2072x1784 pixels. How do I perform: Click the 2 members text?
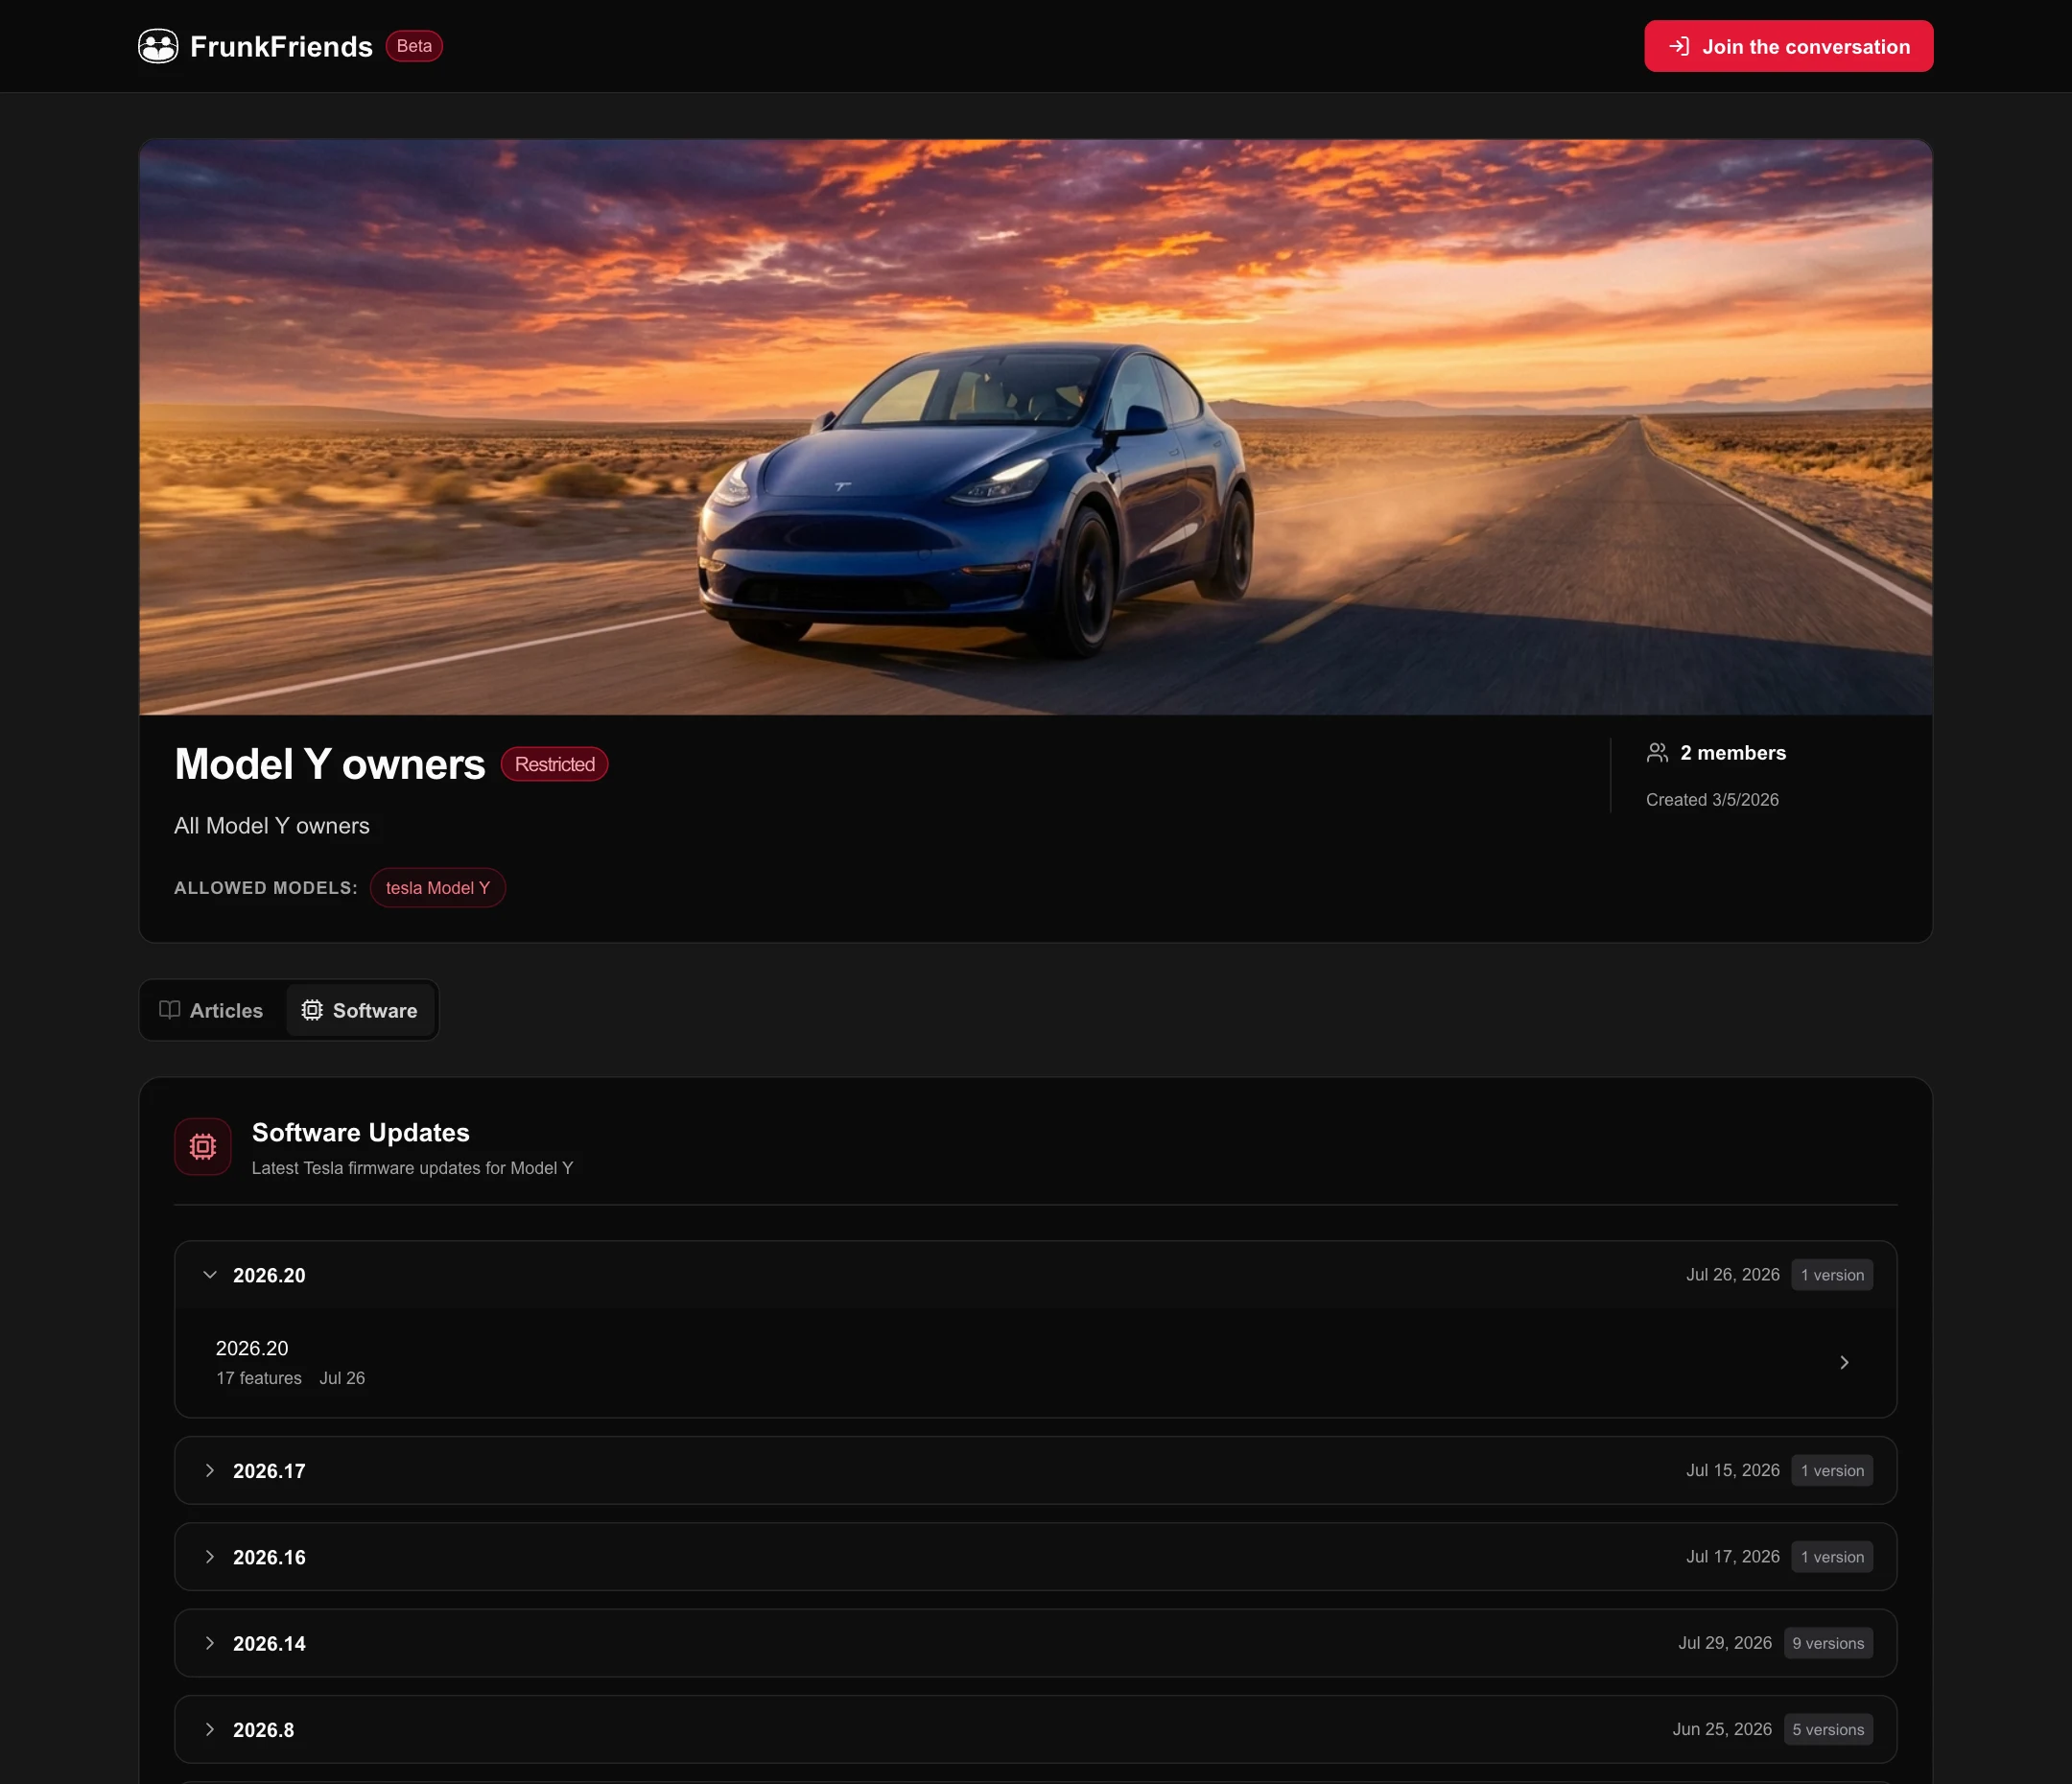1732,753
